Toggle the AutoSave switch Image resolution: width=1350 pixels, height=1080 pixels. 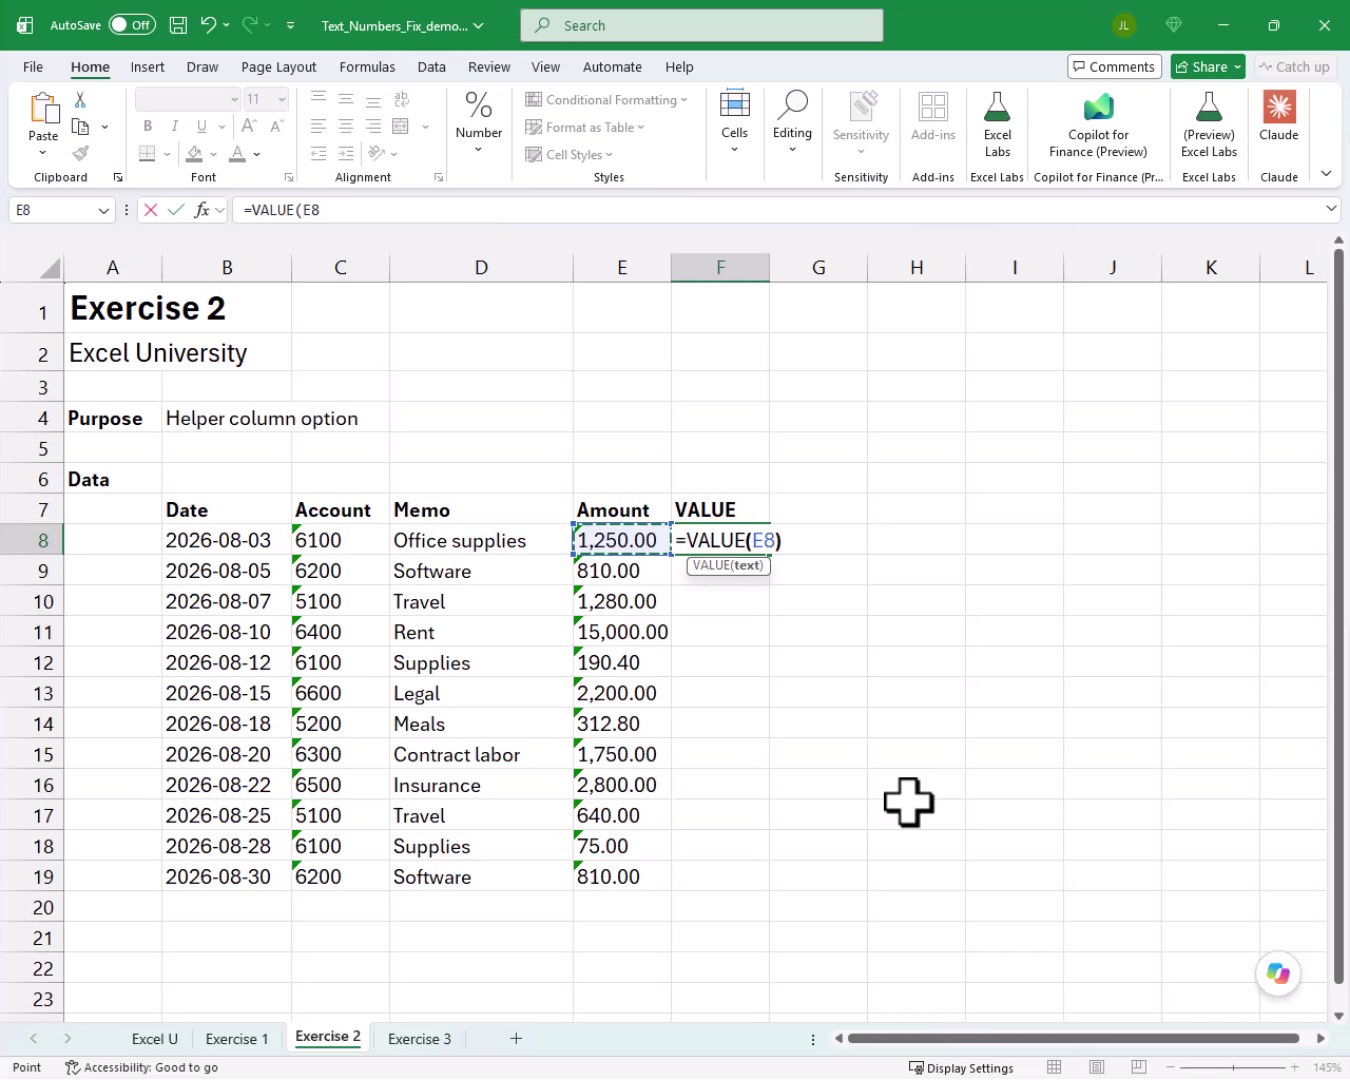132,25
